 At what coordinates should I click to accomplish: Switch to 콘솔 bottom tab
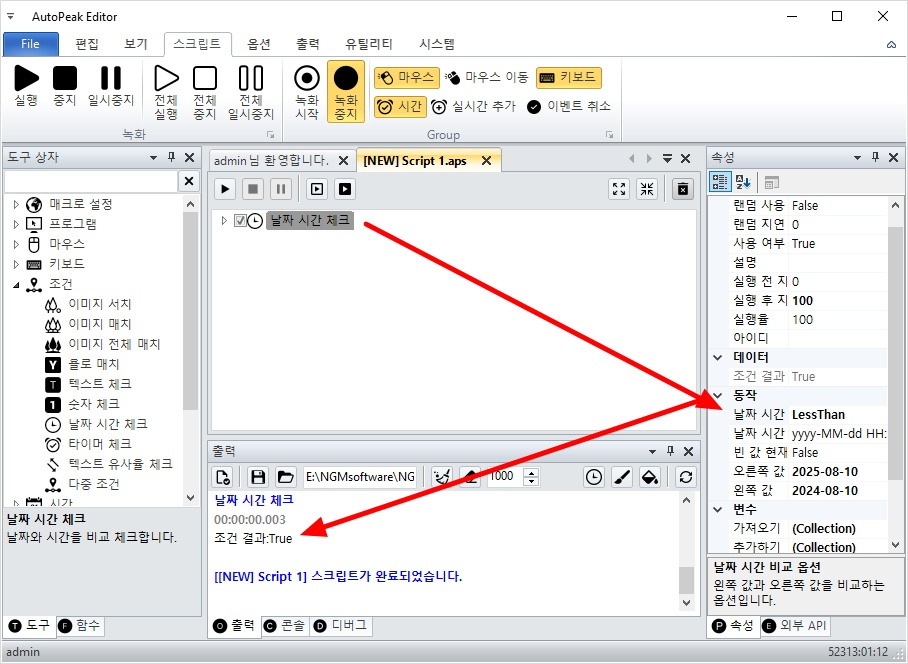285,626
